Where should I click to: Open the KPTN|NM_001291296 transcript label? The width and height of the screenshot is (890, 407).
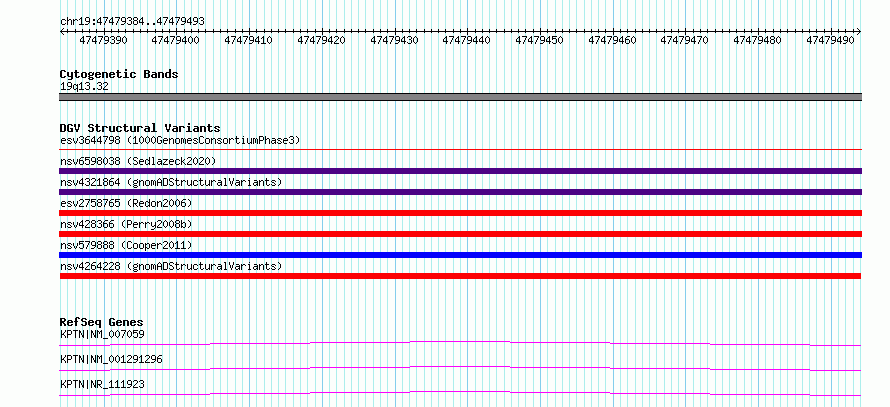tap(111, 359)
